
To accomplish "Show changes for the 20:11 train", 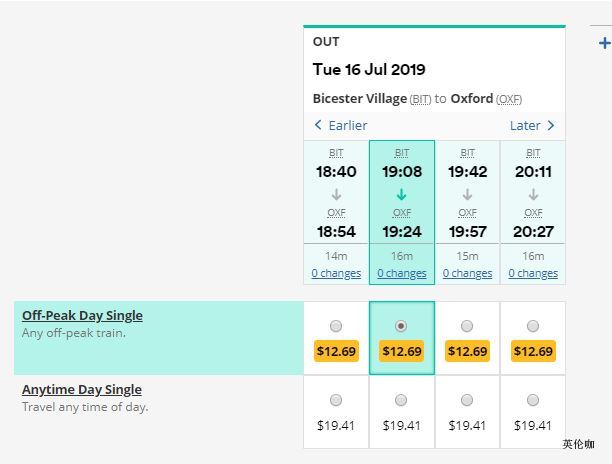I will pyautogui.click(x=533, y=273).
